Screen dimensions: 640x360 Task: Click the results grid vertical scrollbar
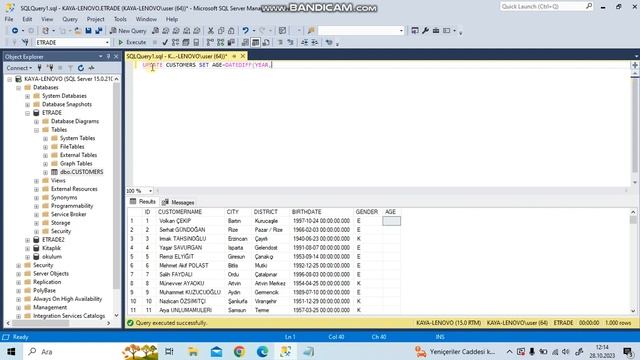coord(633,261)
